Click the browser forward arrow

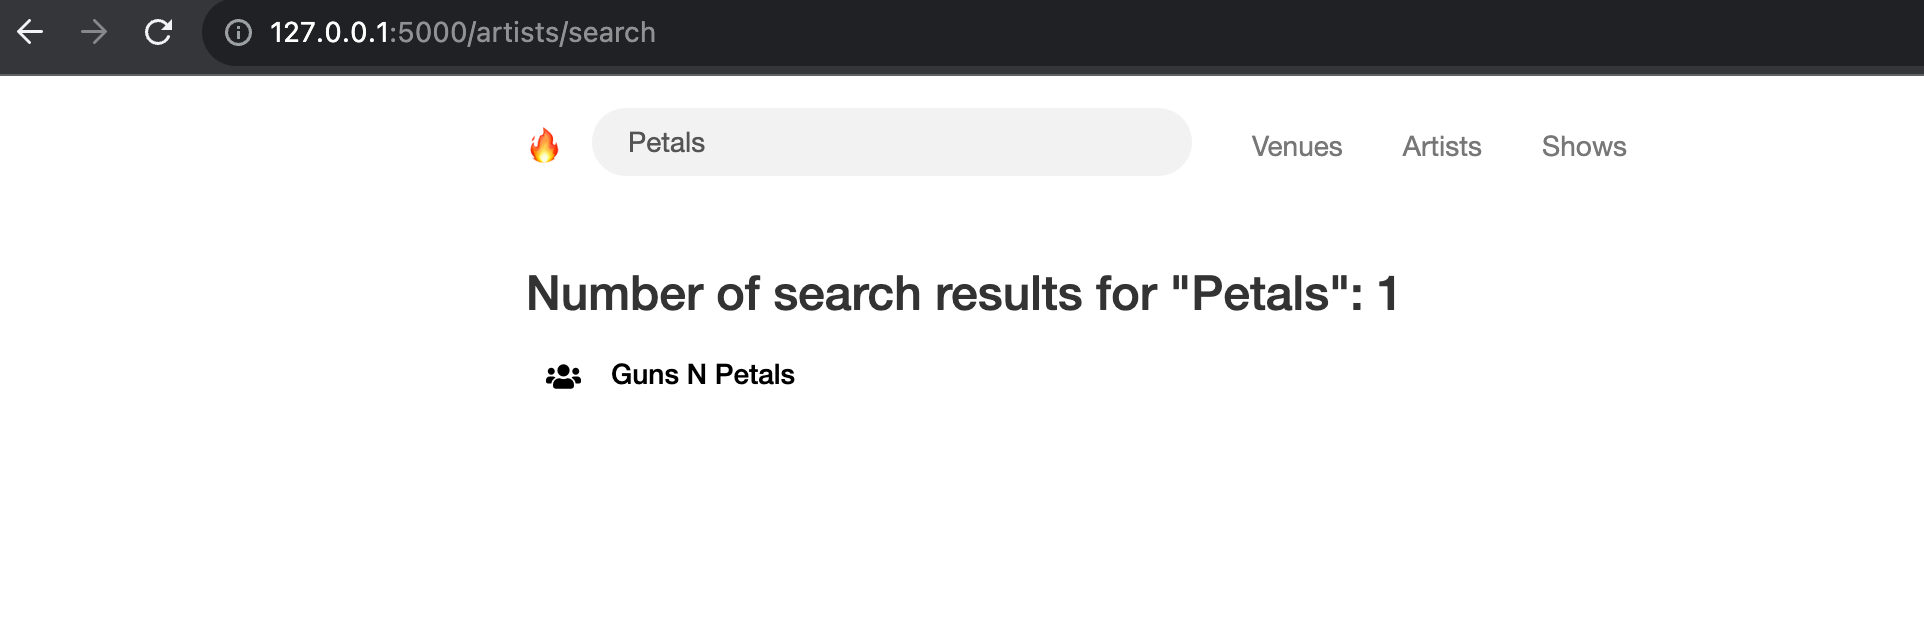(x=94, y=32)
